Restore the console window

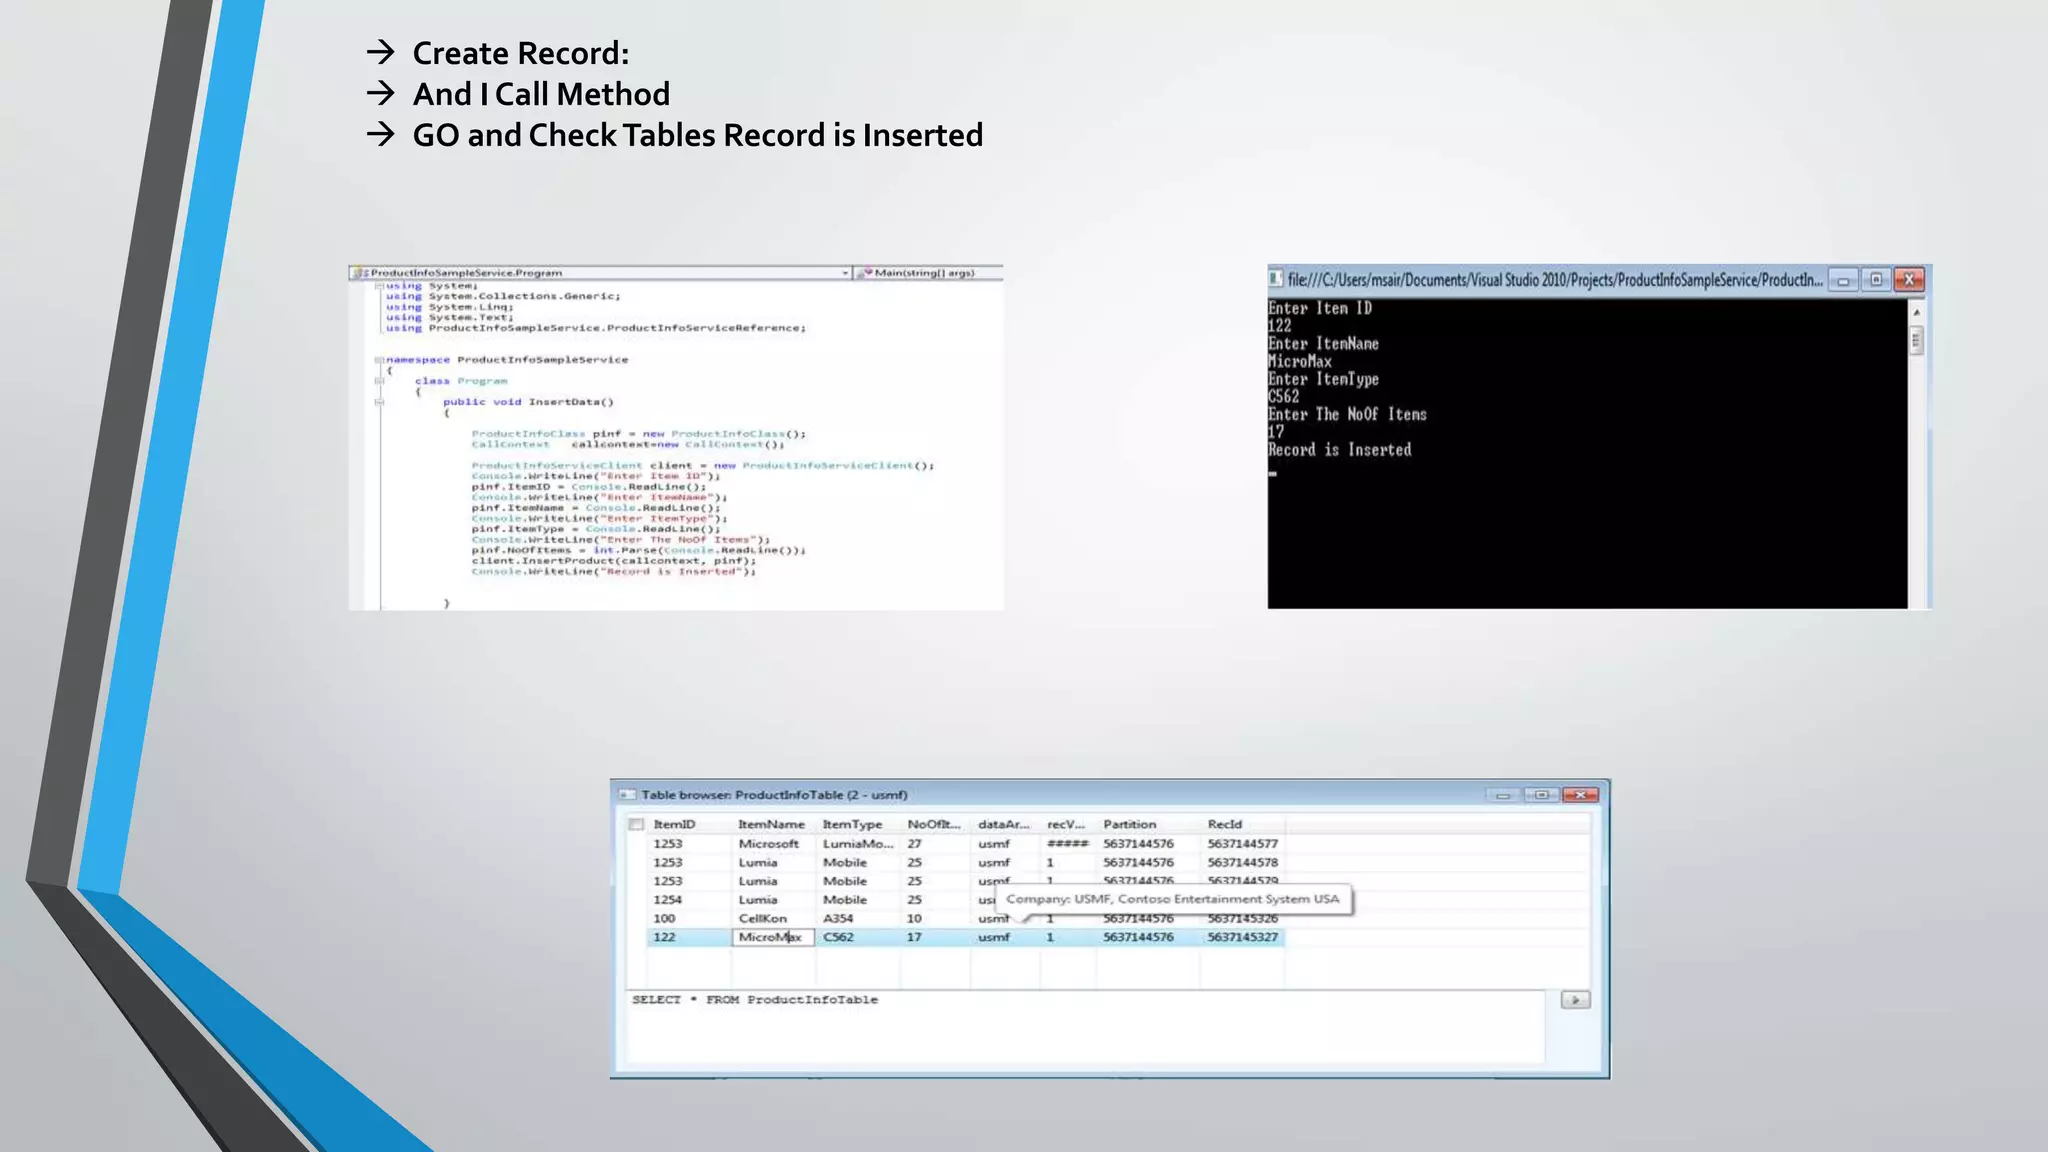coord(1876,280)
